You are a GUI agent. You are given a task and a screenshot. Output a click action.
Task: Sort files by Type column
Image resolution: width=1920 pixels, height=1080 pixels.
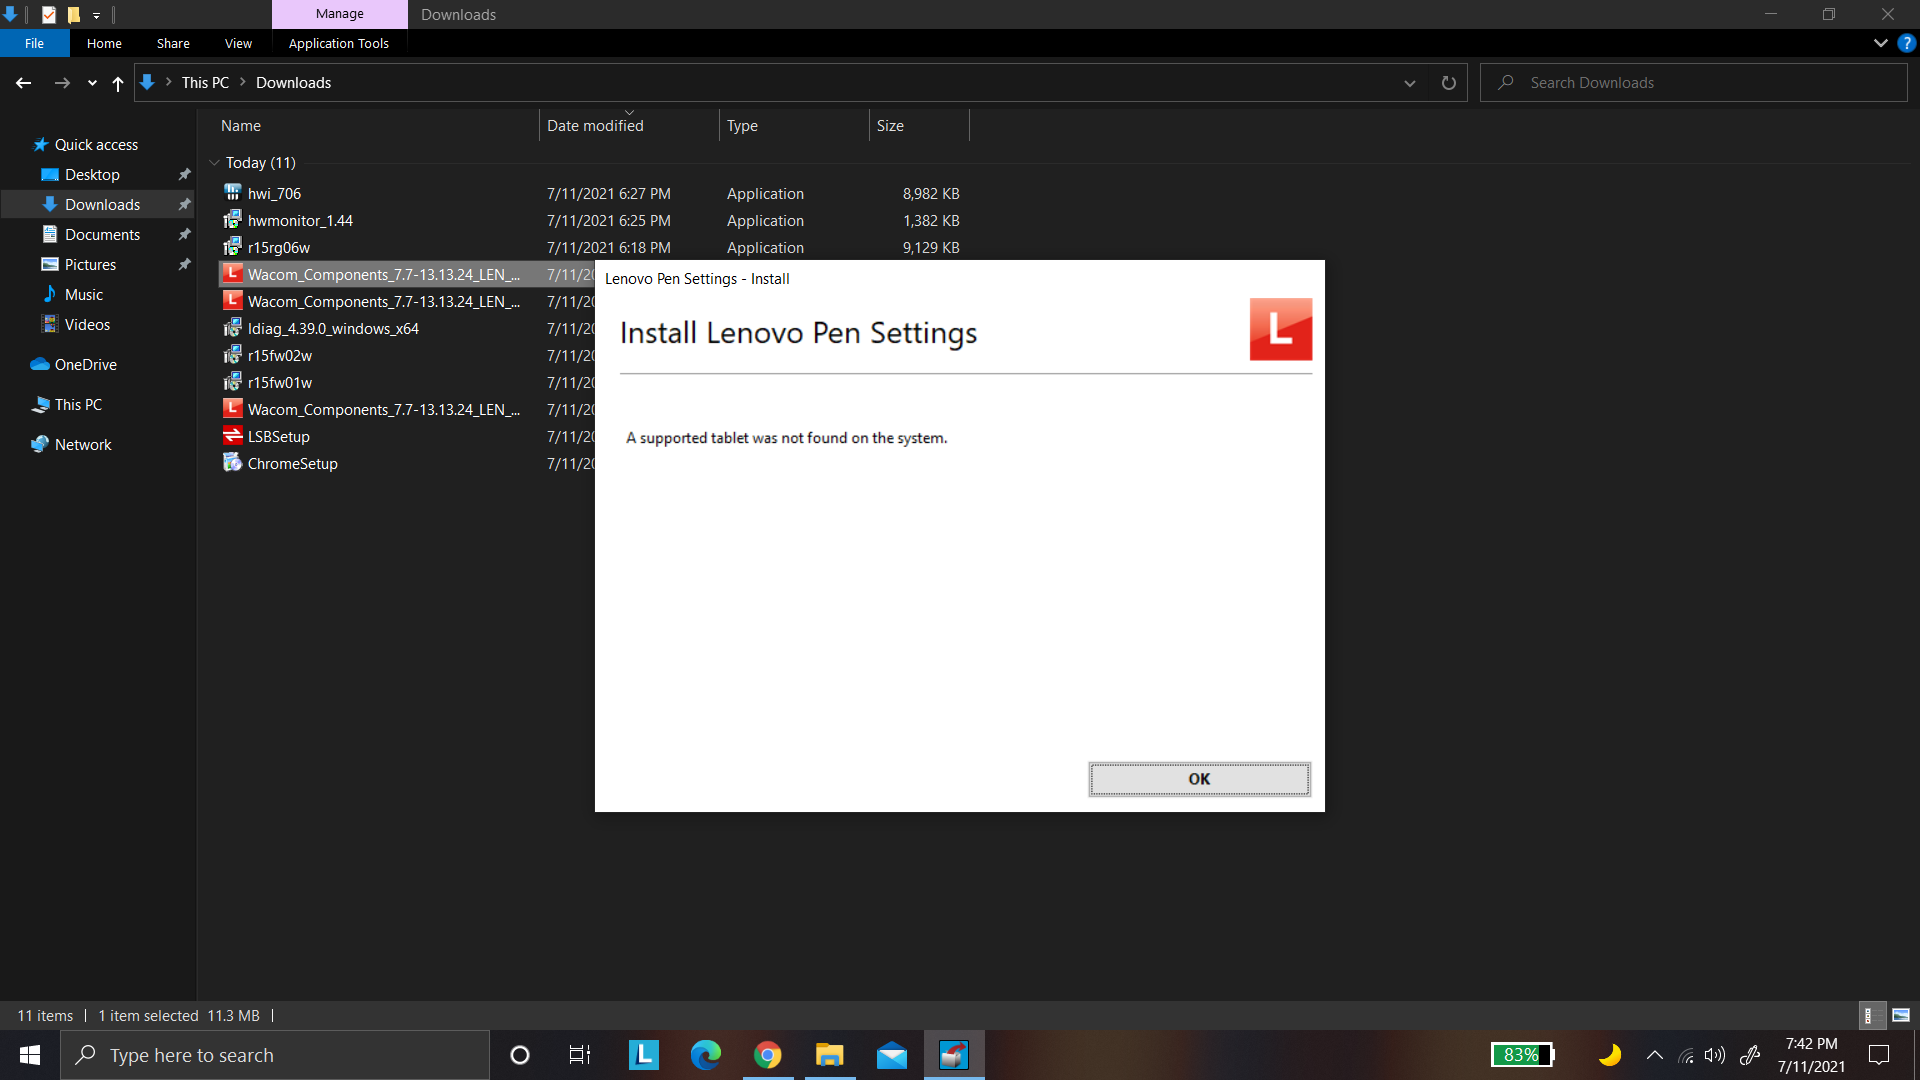point(794,126)
